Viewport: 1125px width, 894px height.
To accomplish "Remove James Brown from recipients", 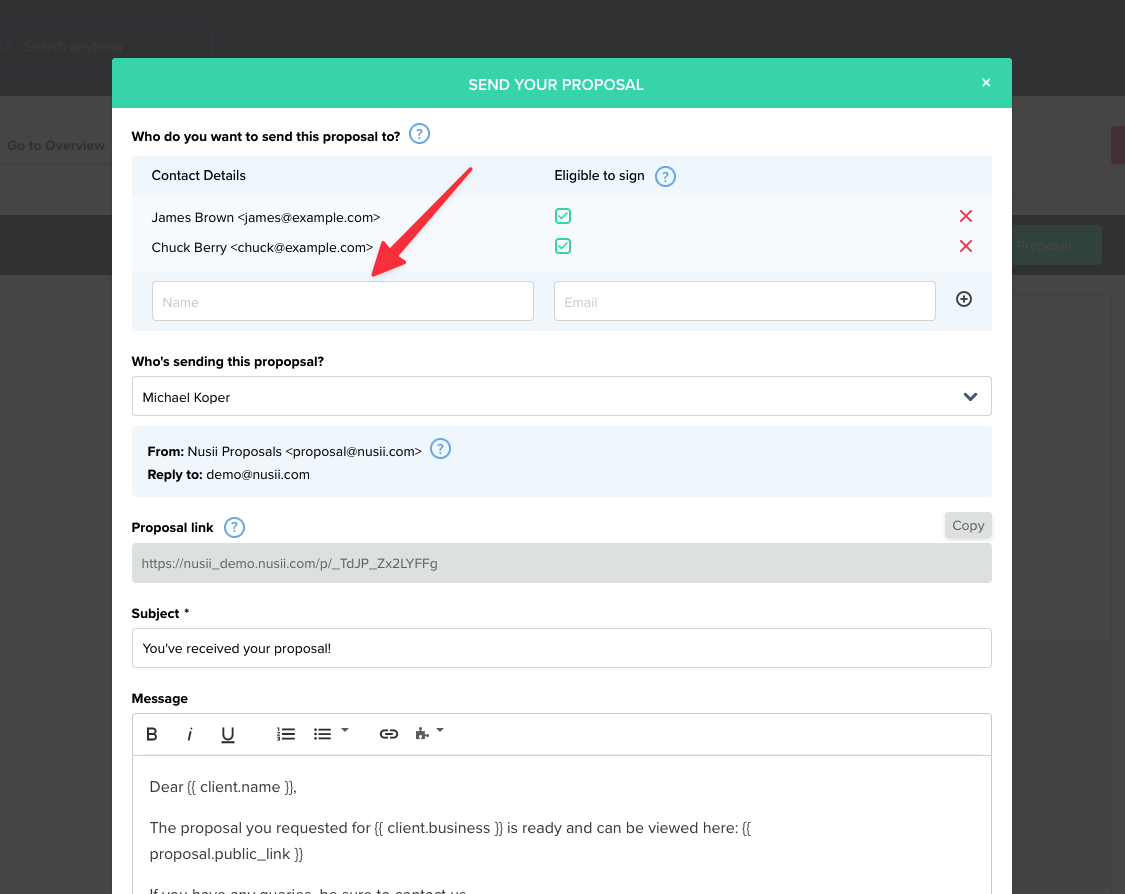I will (x=966, y=216).
